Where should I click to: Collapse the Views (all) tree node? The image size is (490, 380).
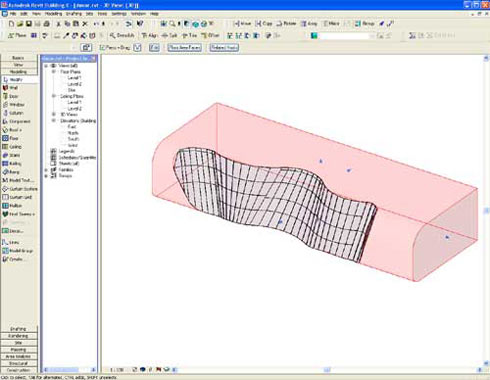pyautogui.click(x=46, y=66)
